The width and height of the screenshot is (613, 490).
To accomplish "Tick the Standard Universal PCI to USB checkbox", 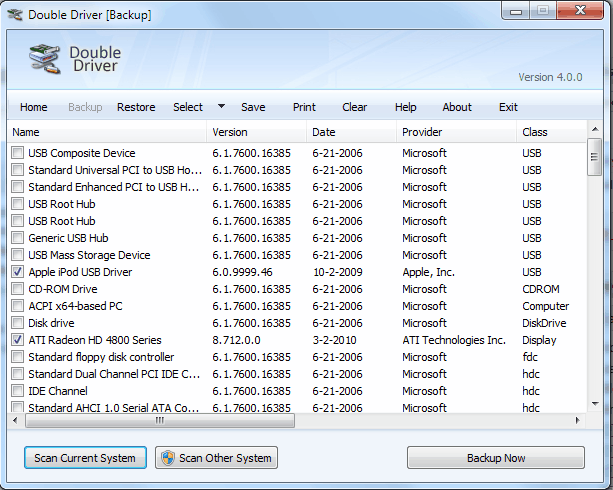I will [x=18, y=170].
